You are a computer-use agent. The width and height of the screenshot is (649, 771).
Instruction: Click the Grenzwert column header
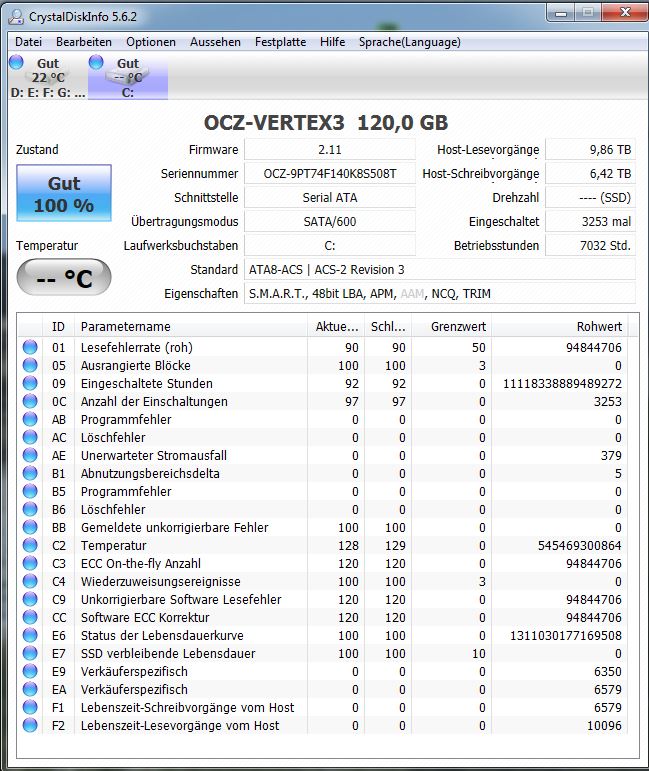point(451,326)
